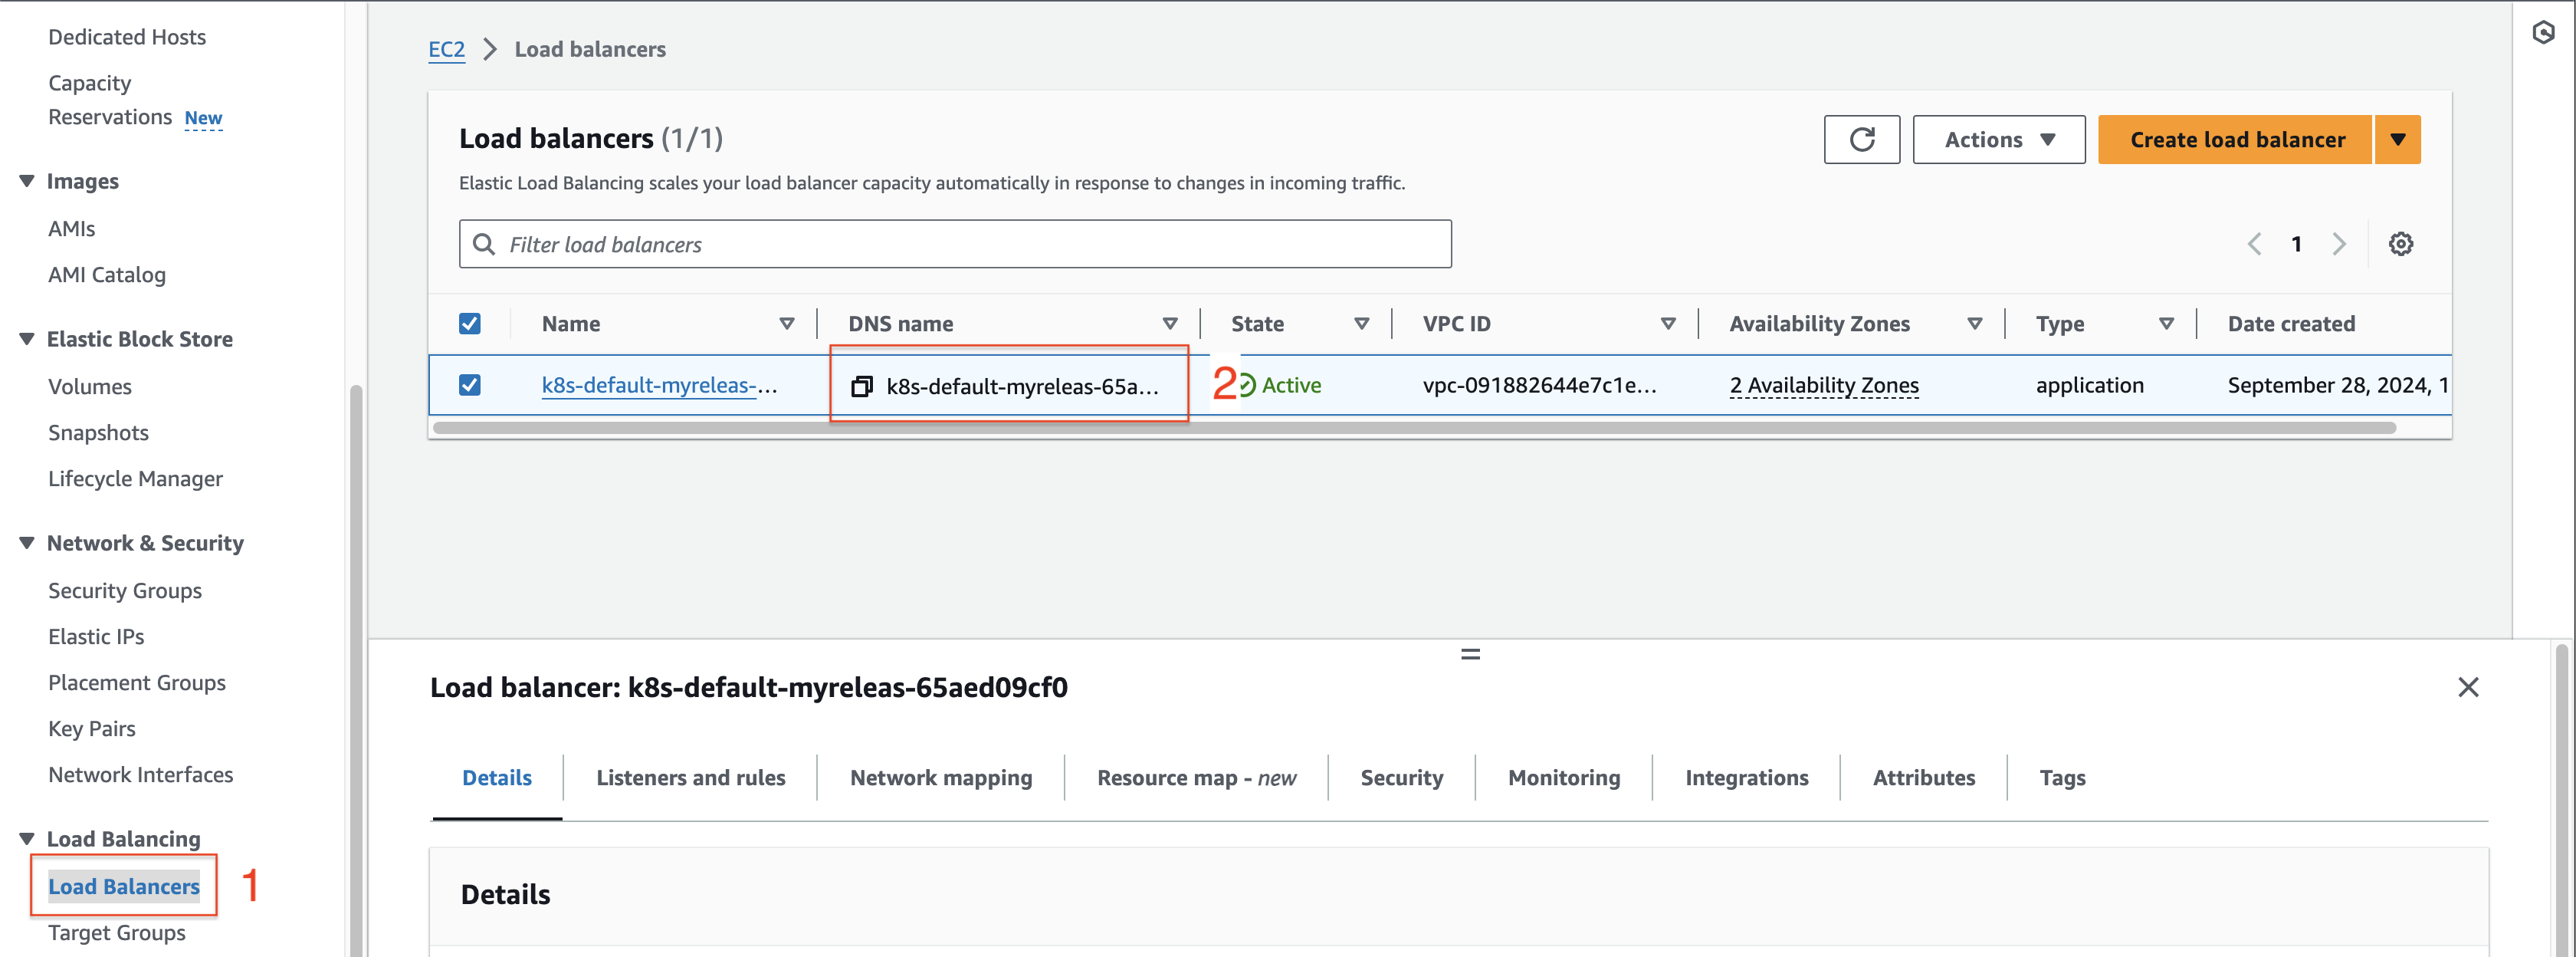Go to next page of load balancers
The width and height of the screenshot is (2576, 957).
tap(2338, 244)
